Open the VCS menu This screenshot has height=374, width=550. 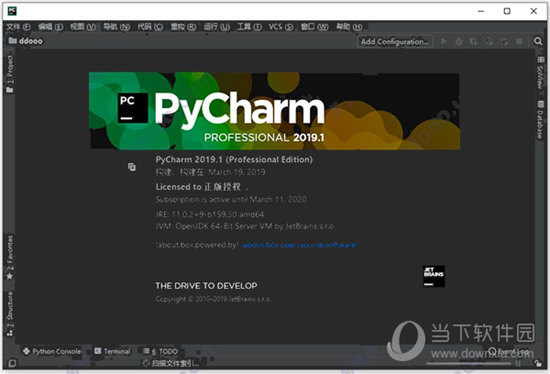pos(281,27)
